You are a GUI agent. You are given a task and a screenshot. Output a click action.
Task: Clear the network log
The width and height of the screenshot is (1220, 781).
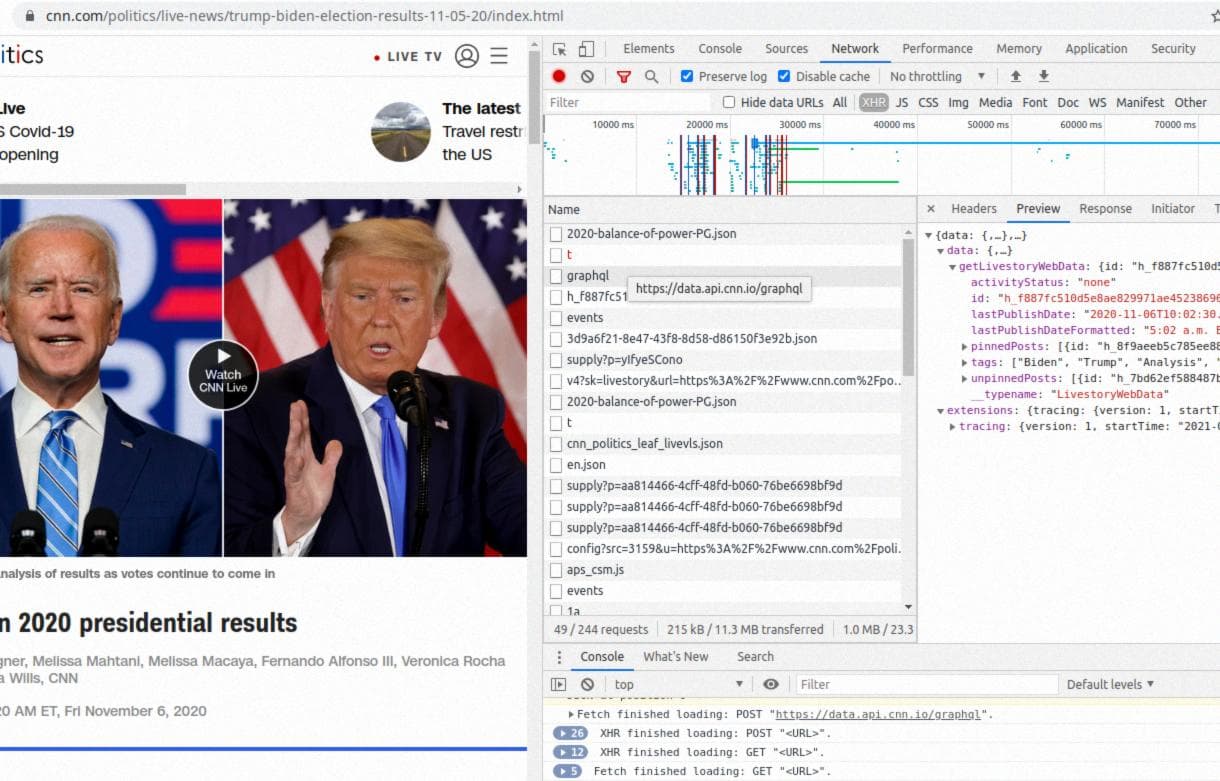(587, 76)
